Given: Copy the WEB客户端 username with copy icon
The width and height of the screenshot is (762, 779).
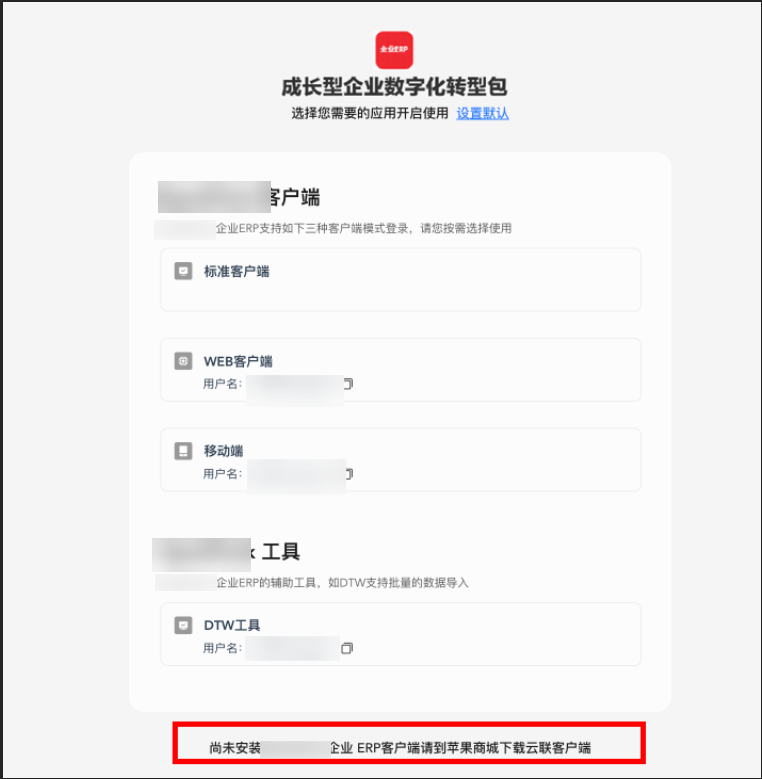Looking at the screenshot, I should 348,384.
